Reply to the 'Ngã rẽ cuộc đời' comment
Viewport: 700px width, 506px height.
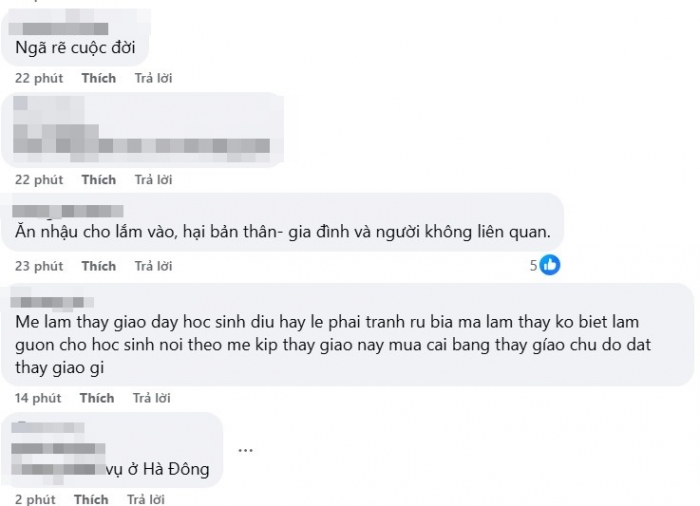[153, 78]
